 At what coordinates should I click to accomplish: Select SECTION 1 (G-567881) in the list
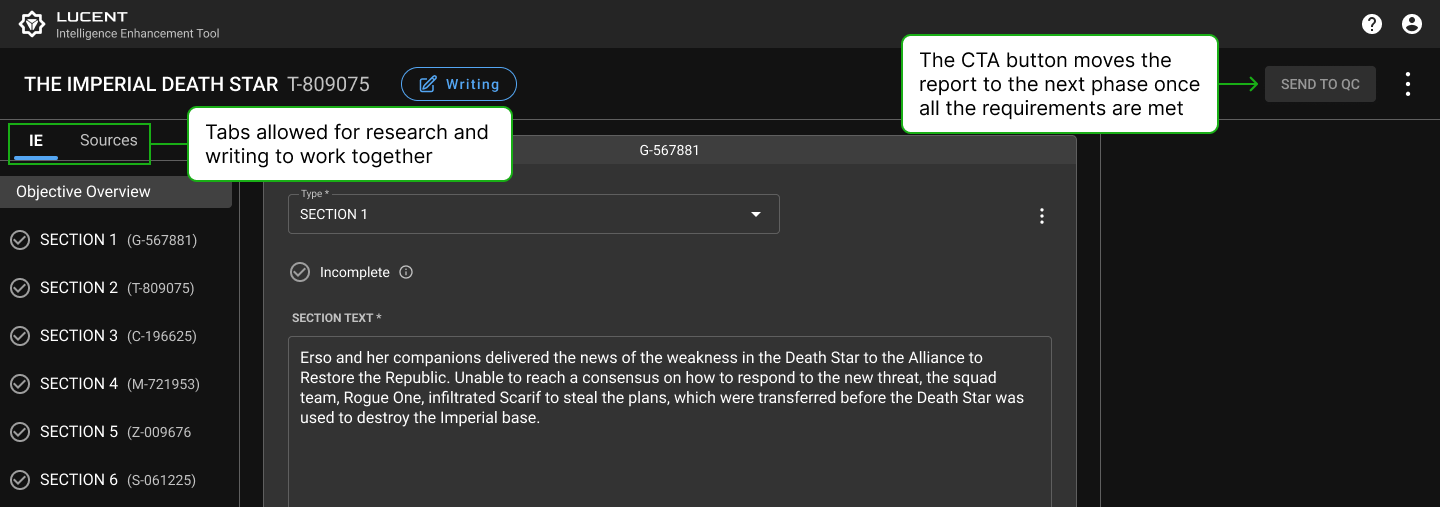(x=119, y=240)
